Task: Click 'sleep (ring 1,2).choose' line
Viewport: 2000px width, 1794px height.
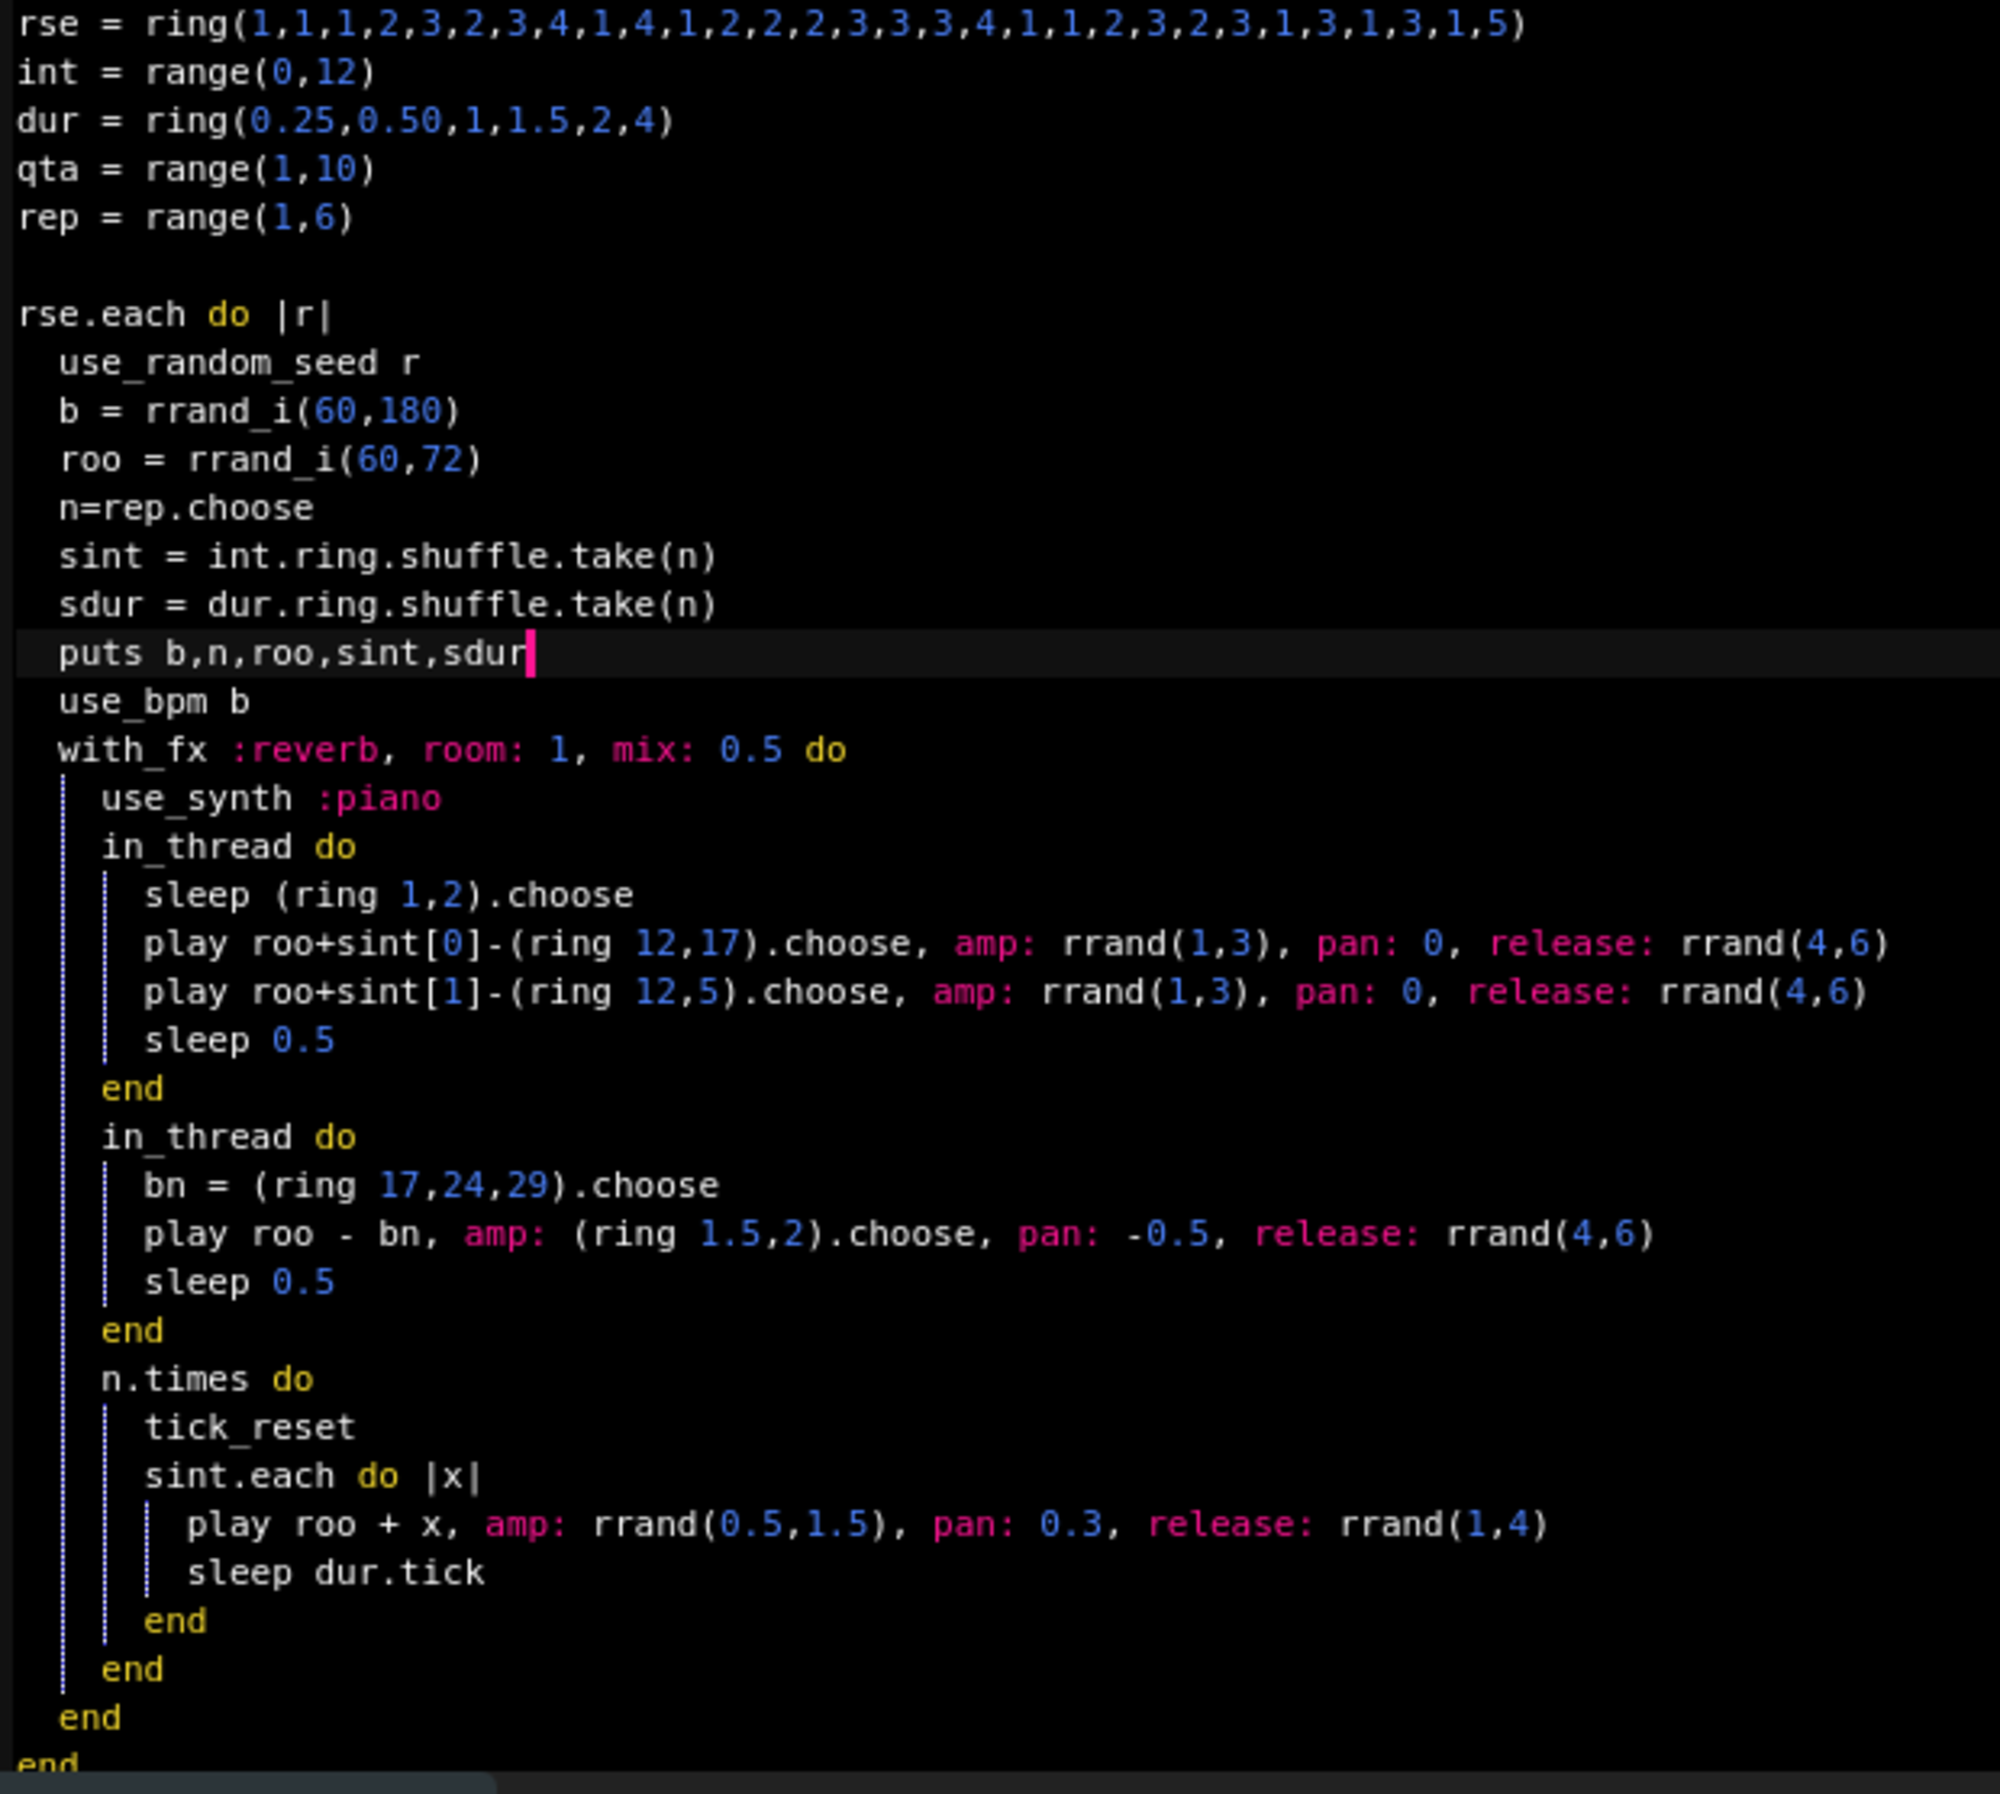Action: point(388,895)
